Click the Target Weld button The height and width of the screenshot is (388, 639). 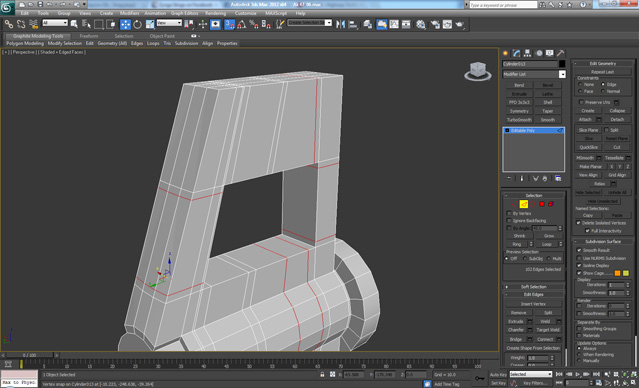(x=548, y=330)
